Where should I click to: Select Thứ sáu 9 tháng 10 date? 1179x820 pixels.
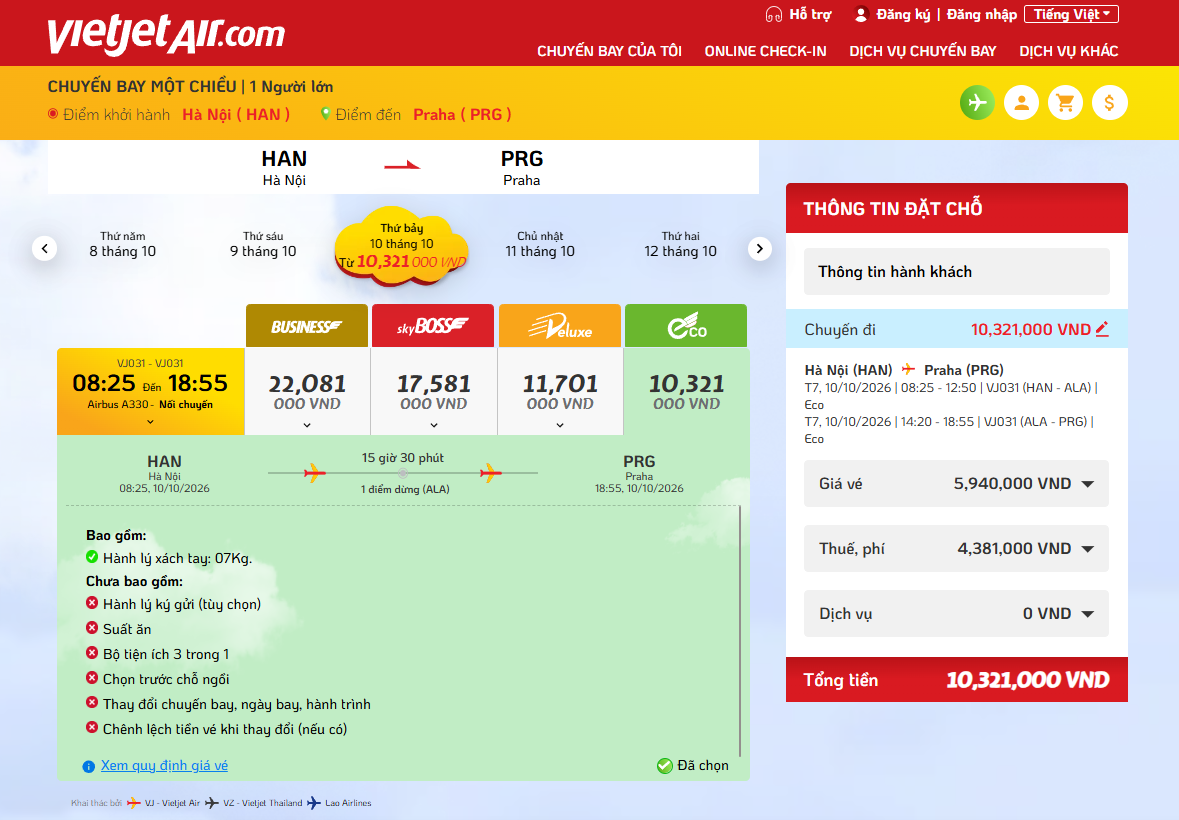pos(263,245)
